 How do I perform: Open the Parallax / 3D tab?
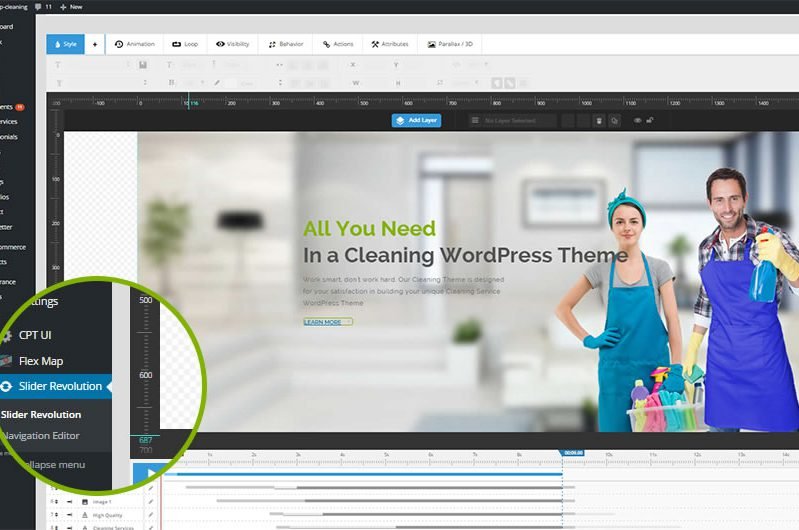pyautogui.click(x=450, y=44)
